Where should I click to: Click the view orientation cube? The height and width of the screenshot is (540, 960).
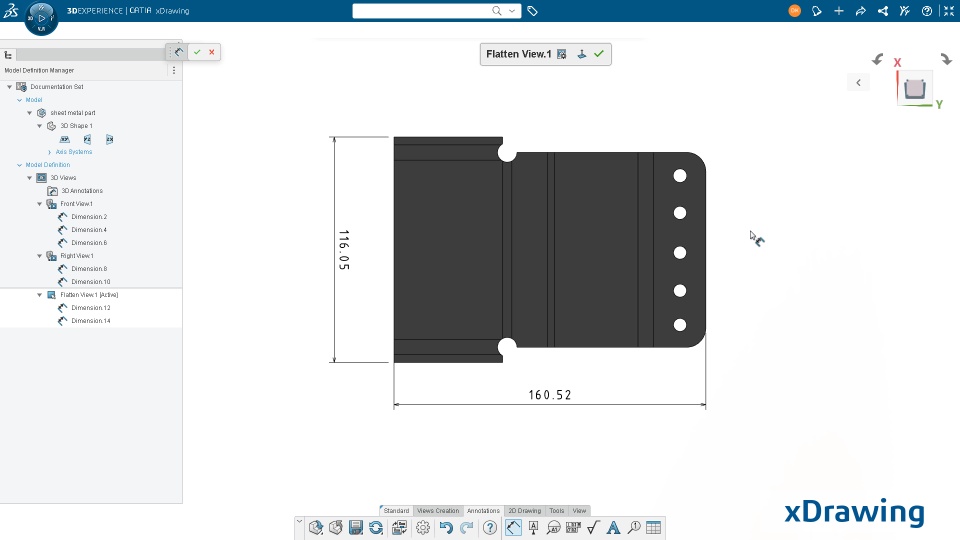[x=915, y=89]
